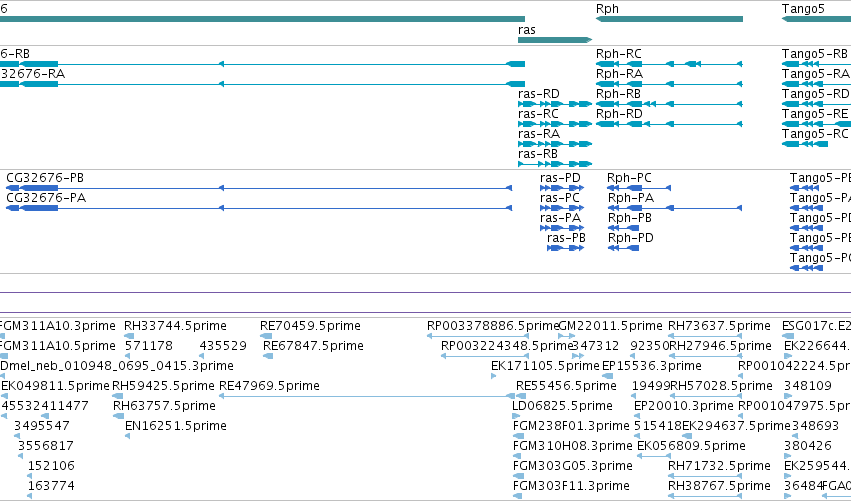Click EST RE47969.5prime
This screenshot has height=501, width=851.
coord(367,396)
